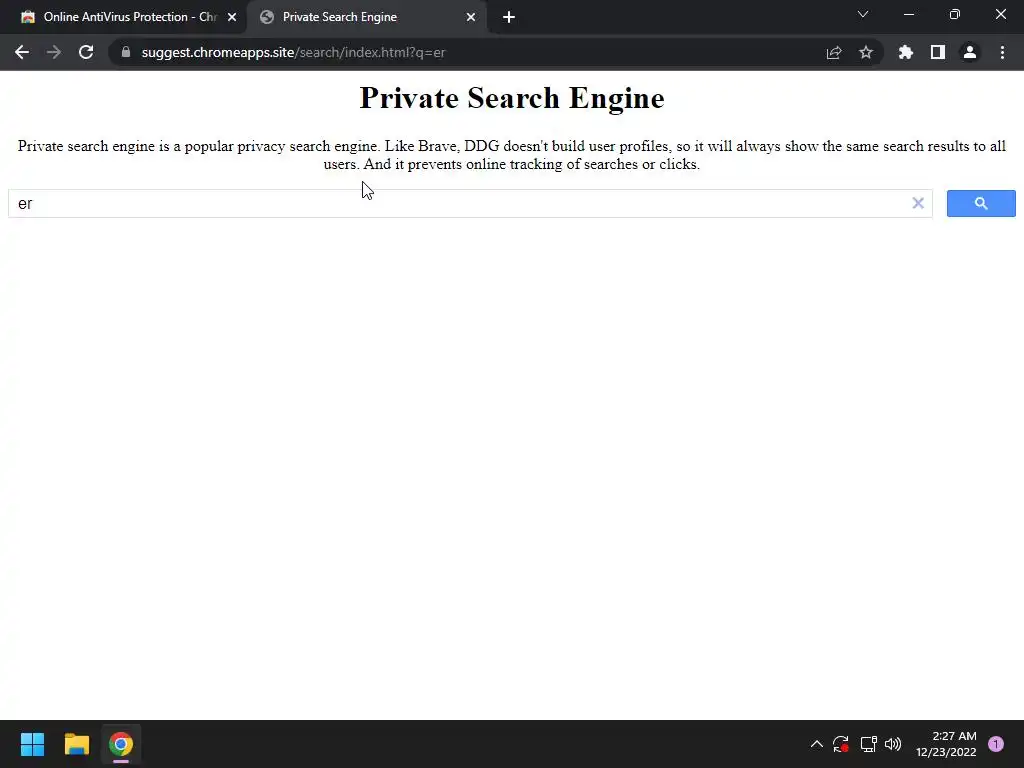The height and width of the screenshot is (768, 1024).
Task: Close the Online AntiVirus Protection tab
Action: click(232, 17)
